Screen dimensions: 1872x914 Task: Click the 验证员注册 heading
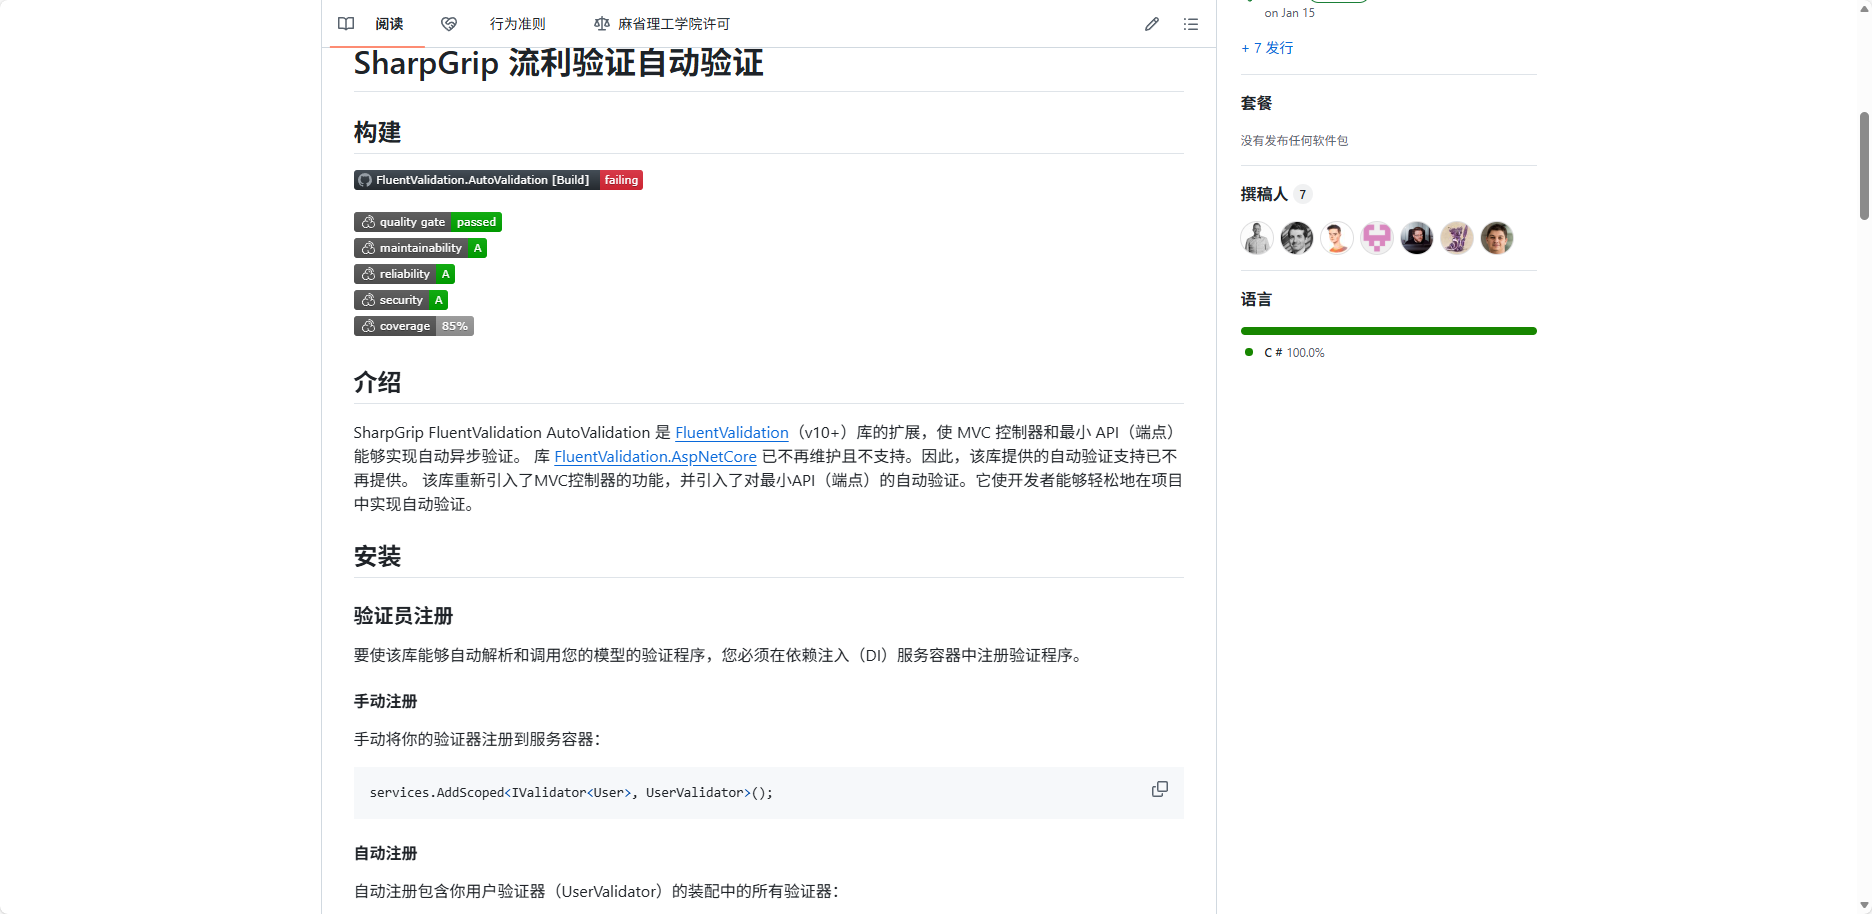(x=404, y=616)
